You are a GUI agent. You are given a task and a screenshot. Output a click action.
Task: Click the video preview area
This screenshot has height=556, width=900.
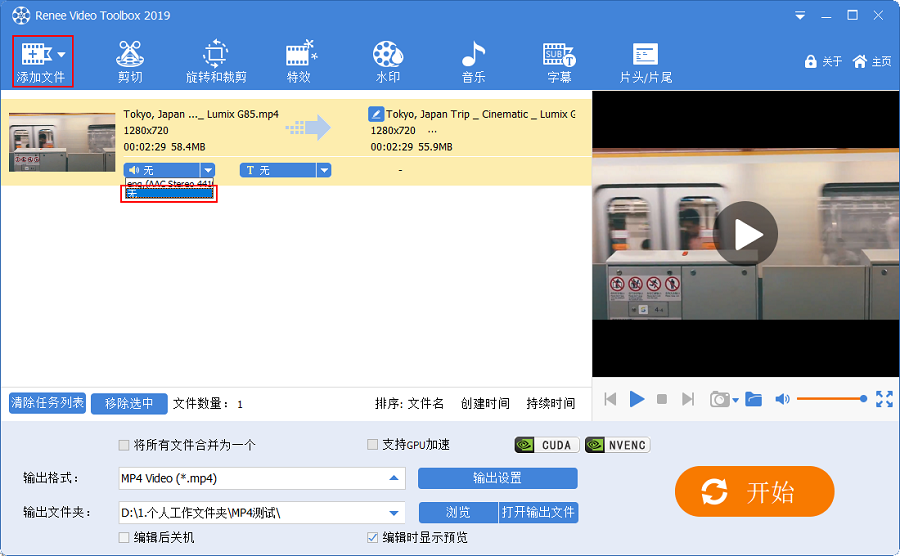[x=746, y=234]
